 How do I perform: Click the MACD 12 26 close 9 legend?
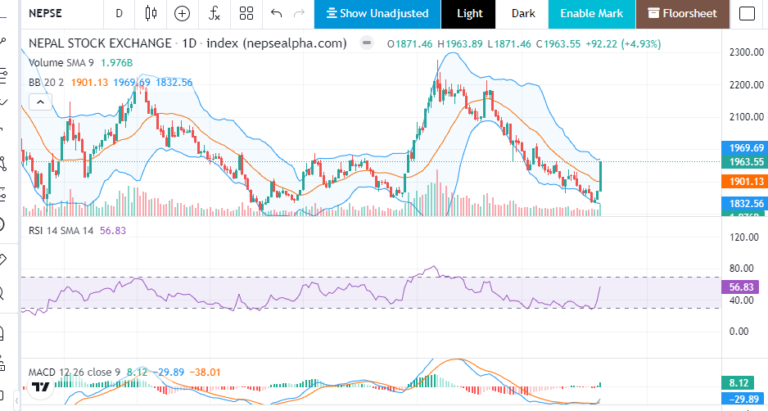click(75, 373)
